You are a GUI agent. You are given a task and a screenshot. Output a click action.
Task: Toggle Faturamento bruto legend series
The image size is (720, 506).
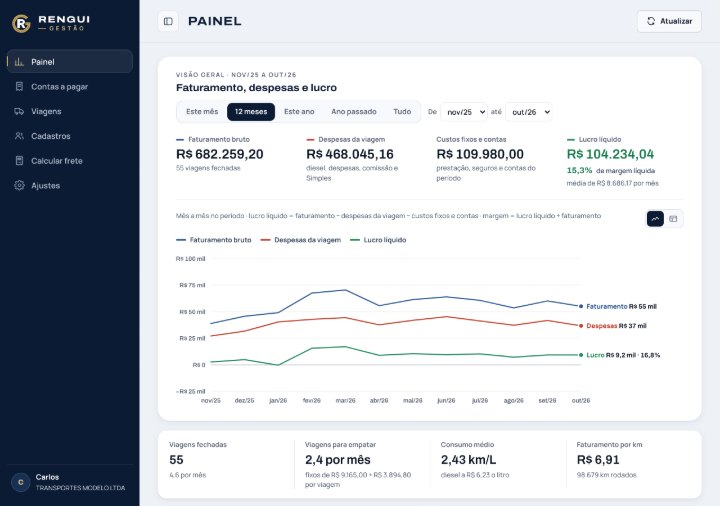point(214,240)
